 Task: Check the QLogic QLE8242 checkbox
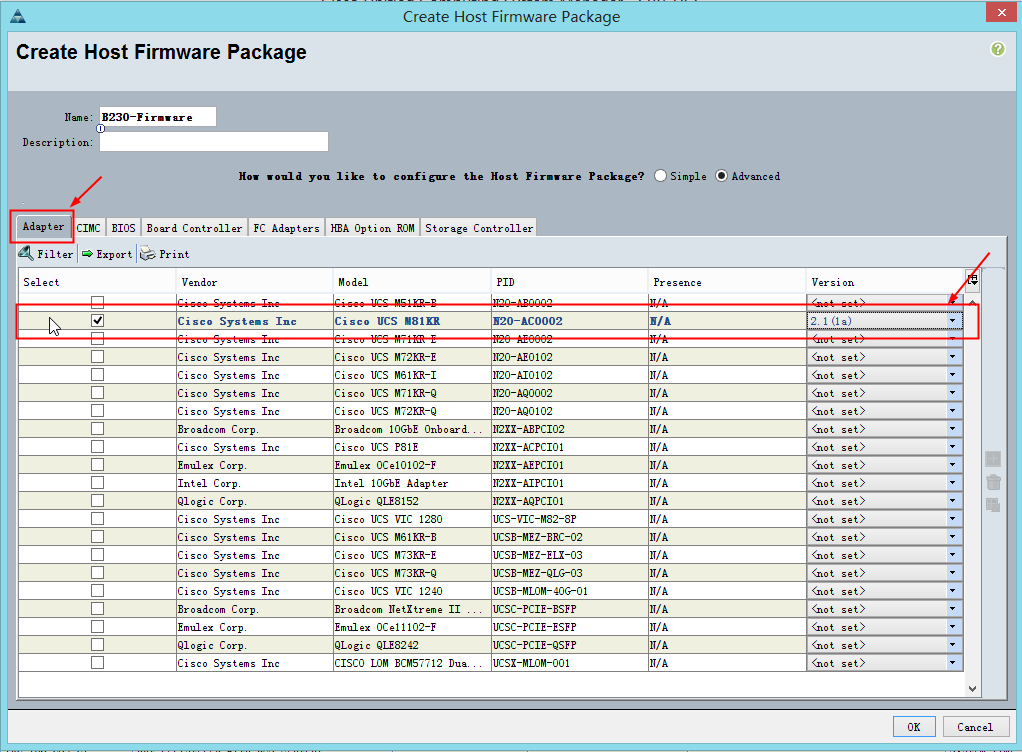[x=97, y=644]
